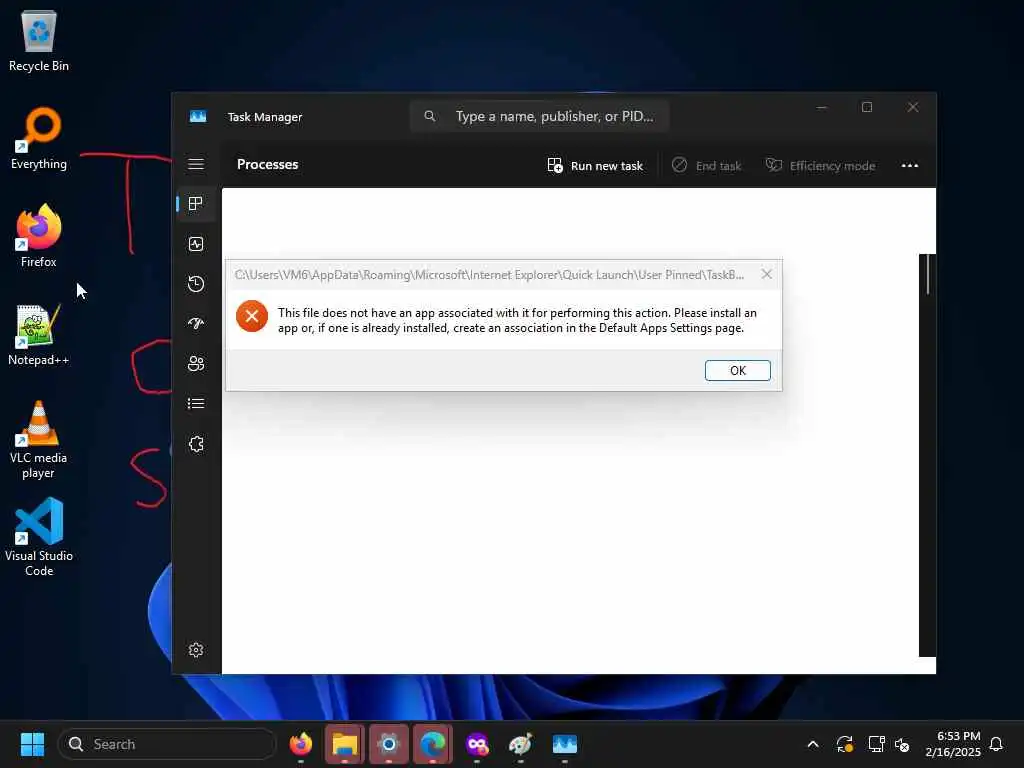Open the Startup apps page icon
Screen dimensions: 1024x768
[196, 324]
